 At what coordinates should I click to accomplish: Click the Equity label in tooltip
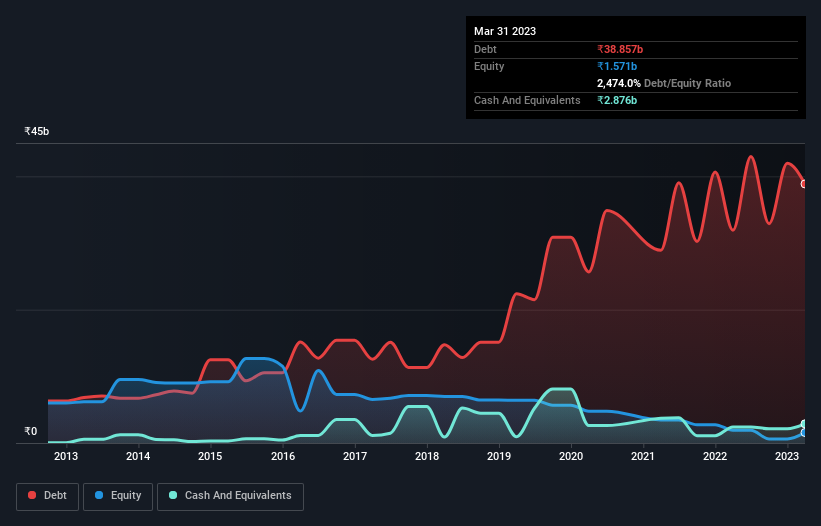[489, 66]
